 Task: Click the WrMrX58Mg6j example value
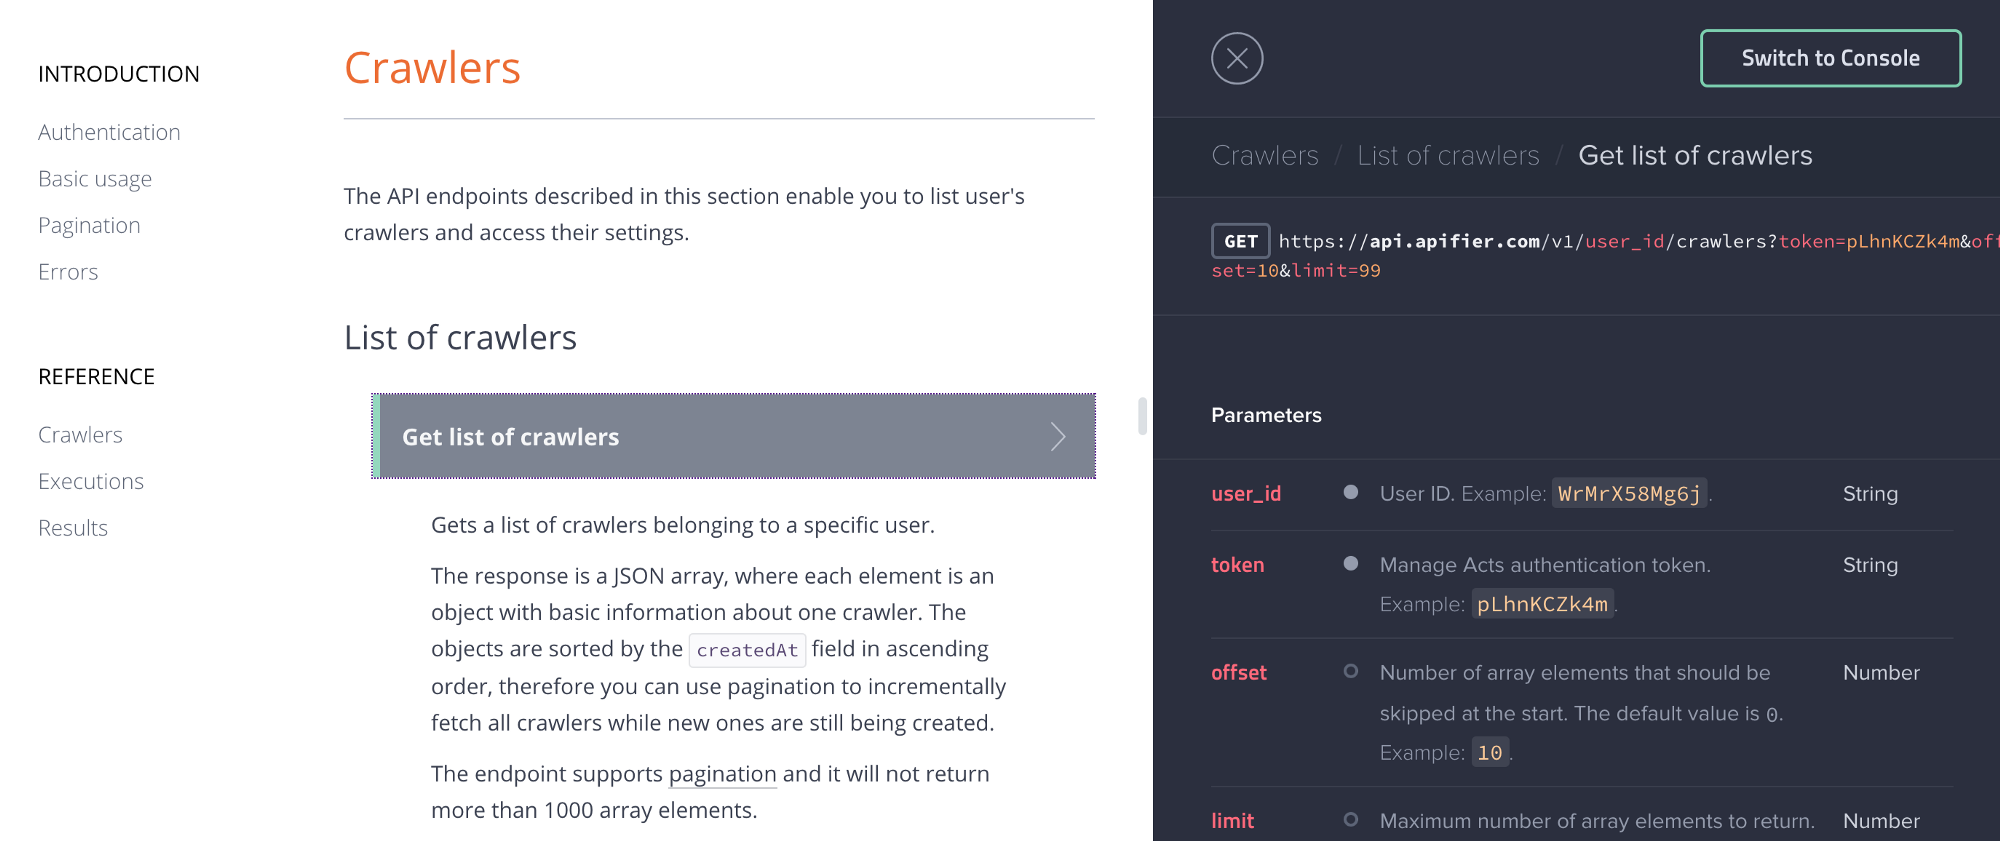tap(1628, 493)
